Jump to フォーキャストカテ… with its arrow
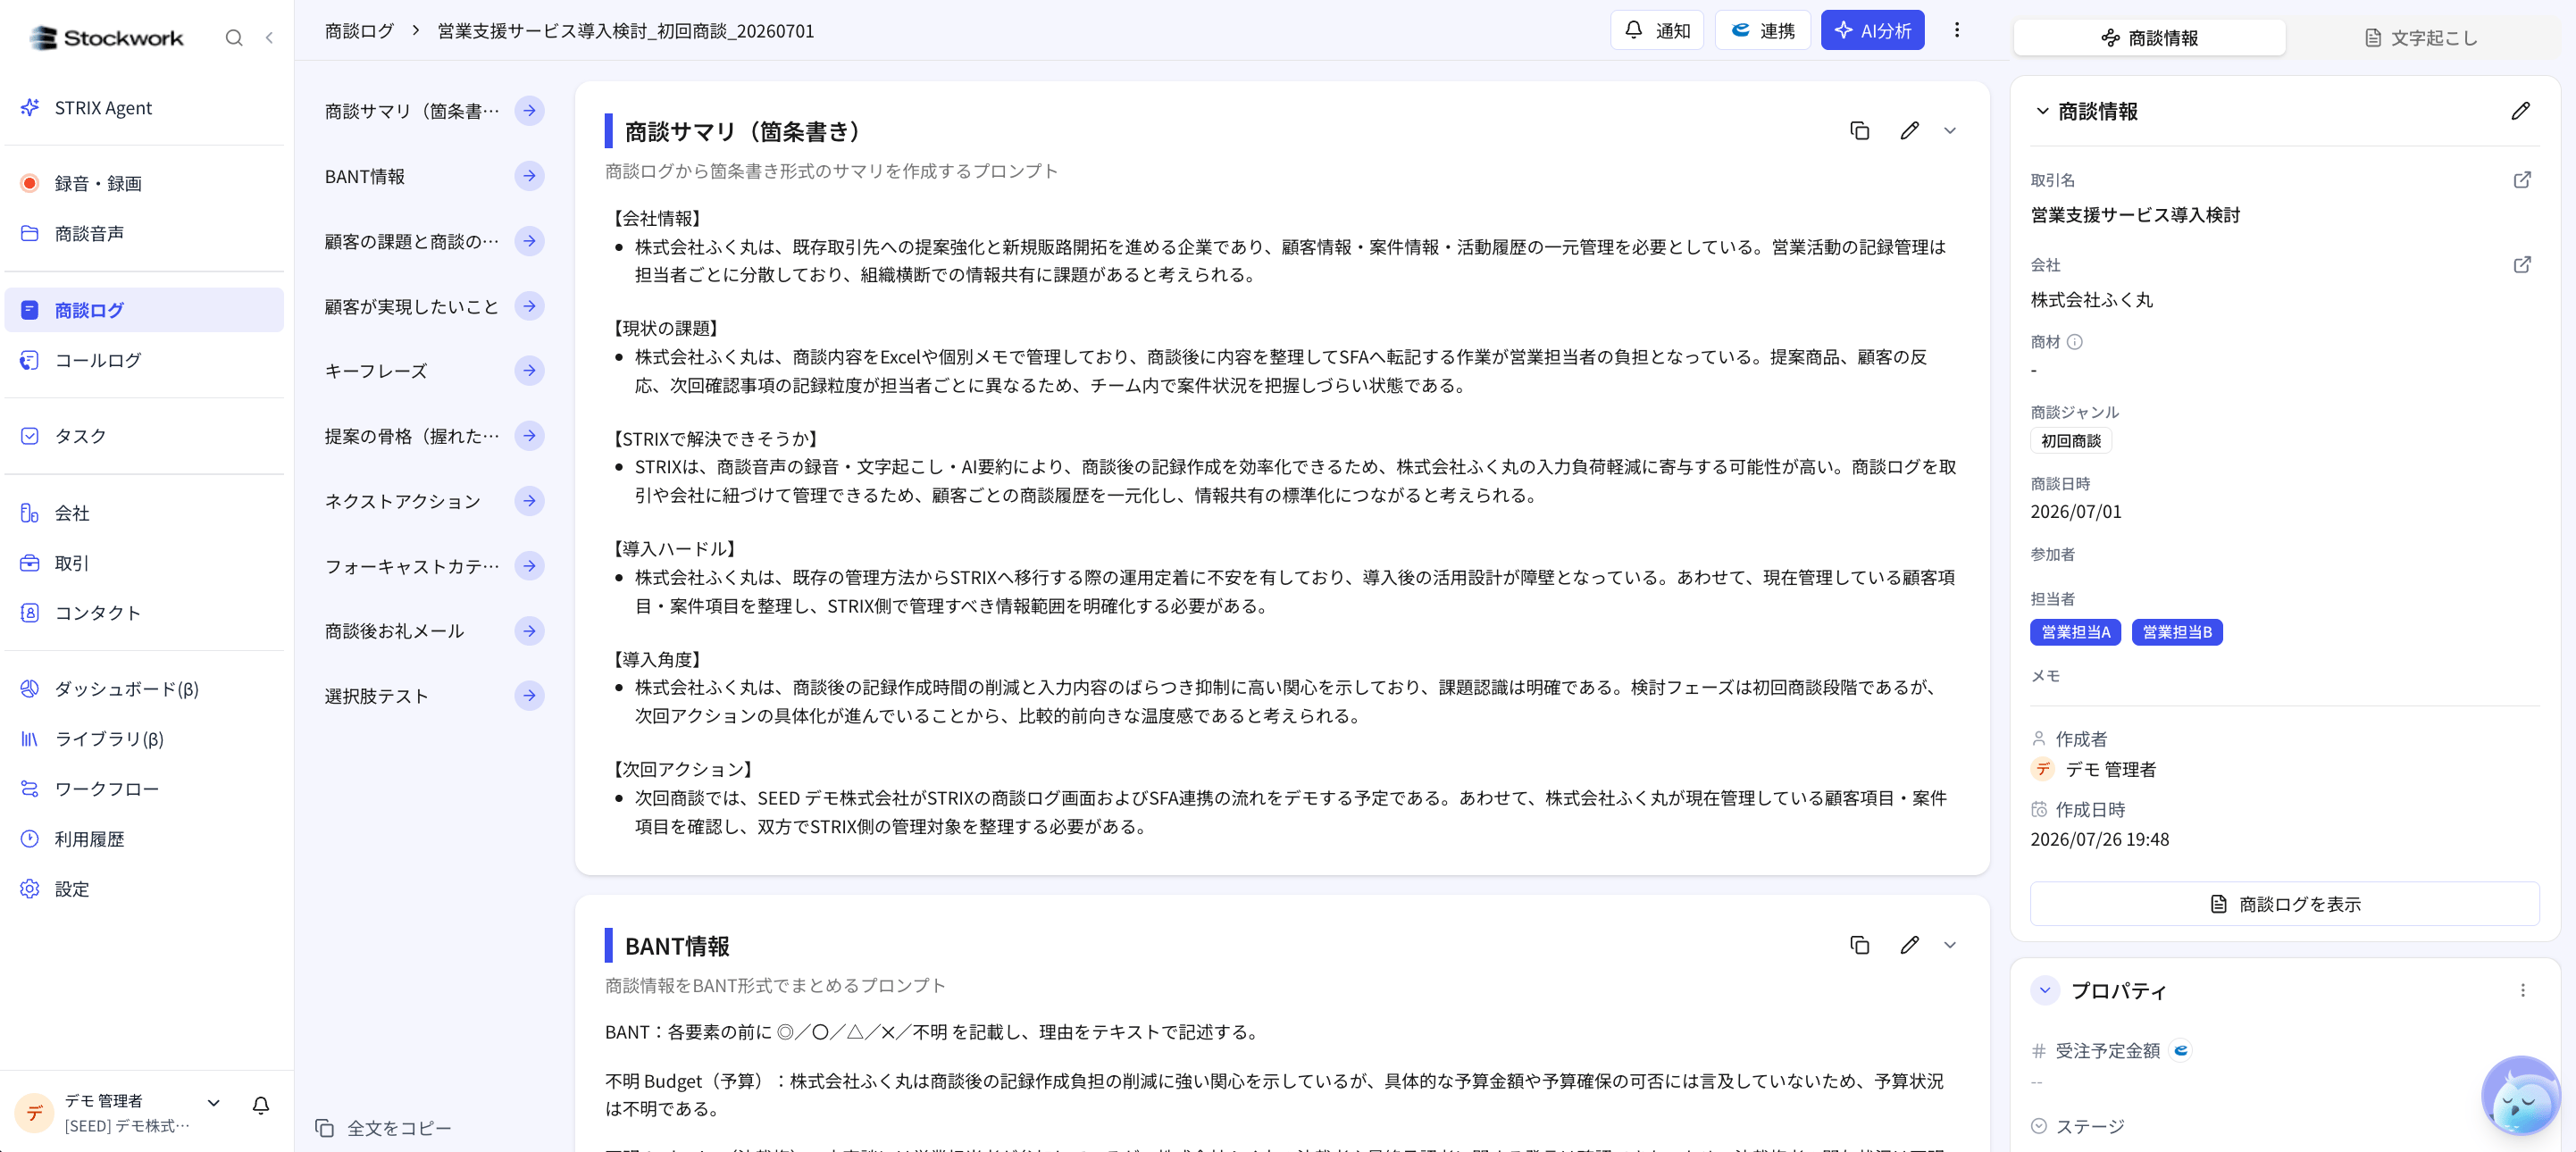This screenshot has width=2576, height=1152. point(529,566)
